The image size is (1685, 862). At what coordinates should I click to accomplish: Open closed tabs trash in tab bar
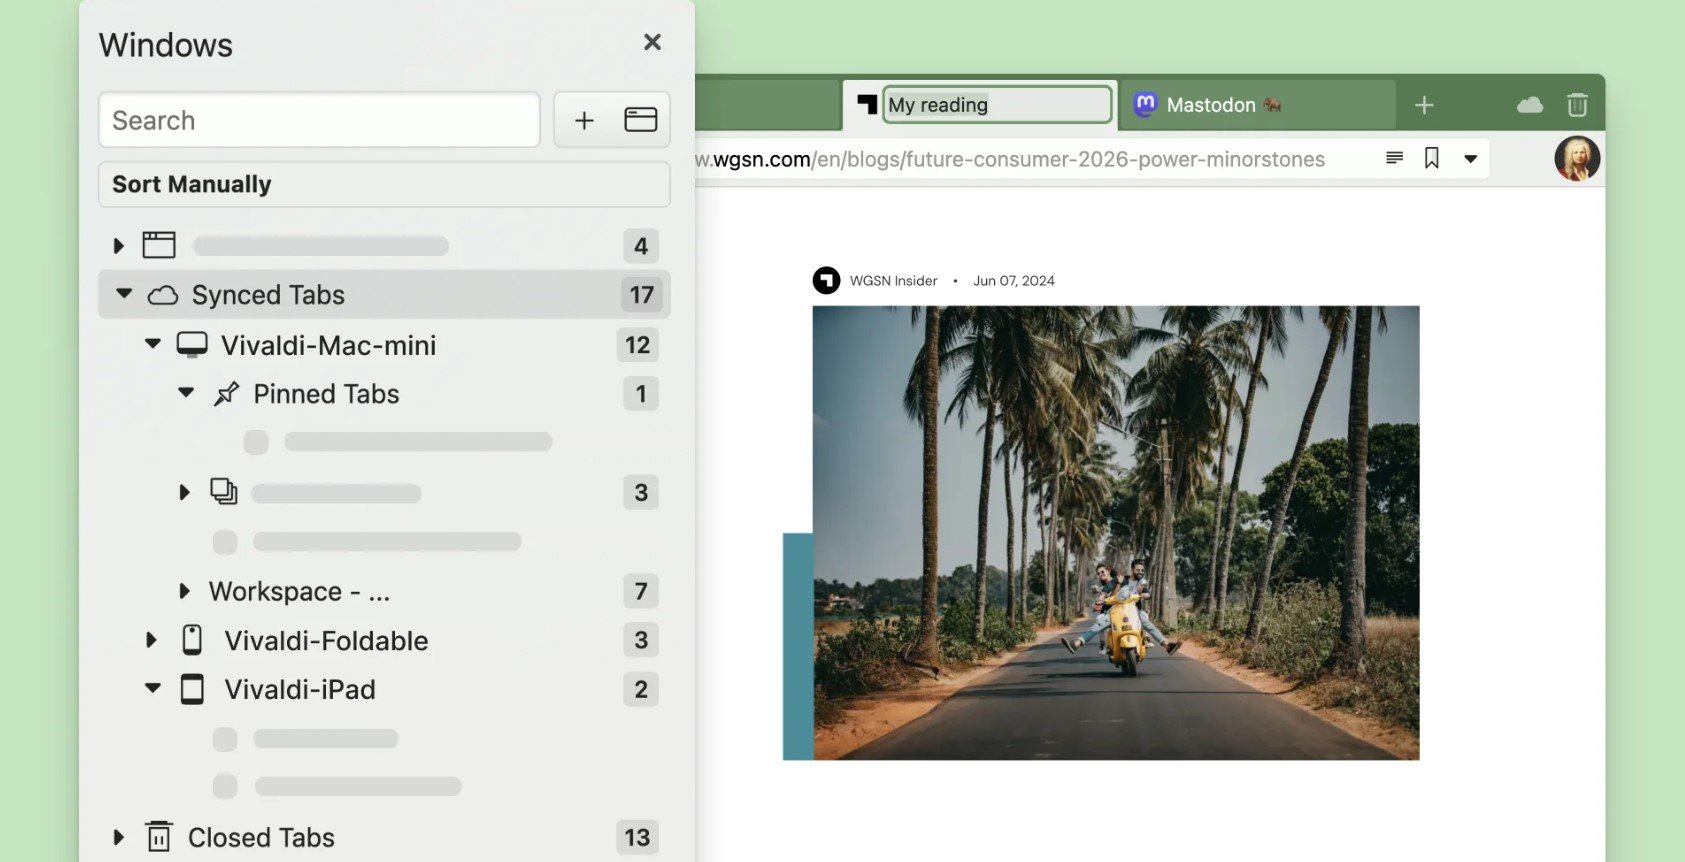(x=1577, y=104)
